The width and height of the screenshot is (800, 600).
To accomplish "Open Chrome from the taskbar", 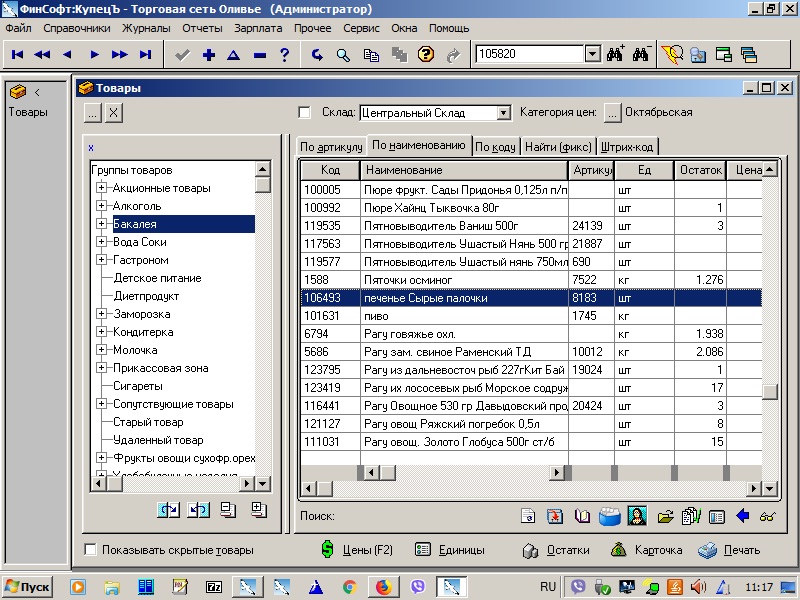I will coord(349,586).
